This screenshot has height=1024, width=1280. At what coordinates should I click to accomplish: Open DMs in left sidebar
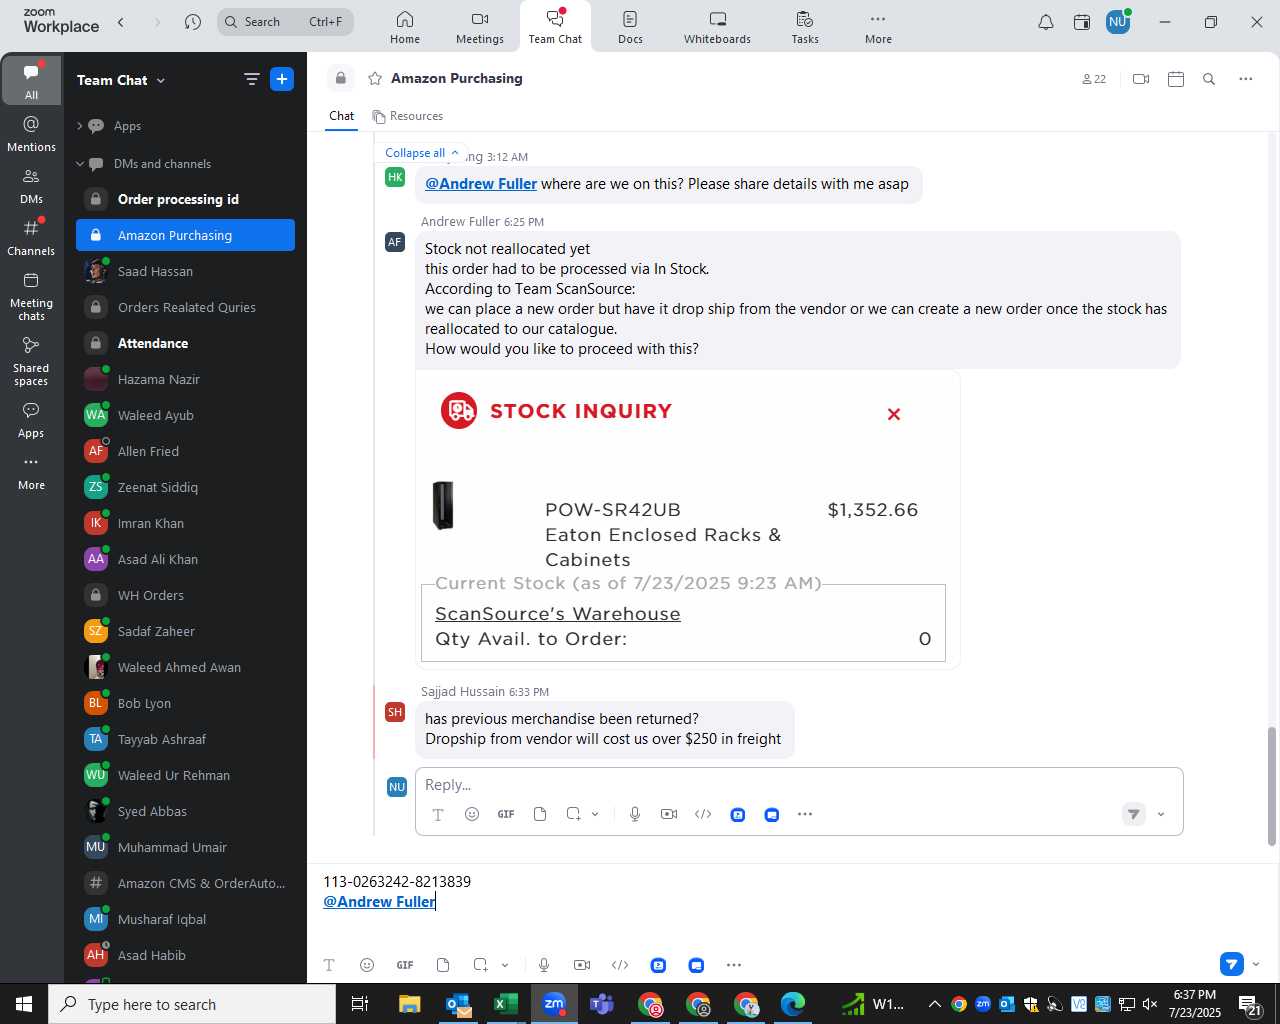31,186
